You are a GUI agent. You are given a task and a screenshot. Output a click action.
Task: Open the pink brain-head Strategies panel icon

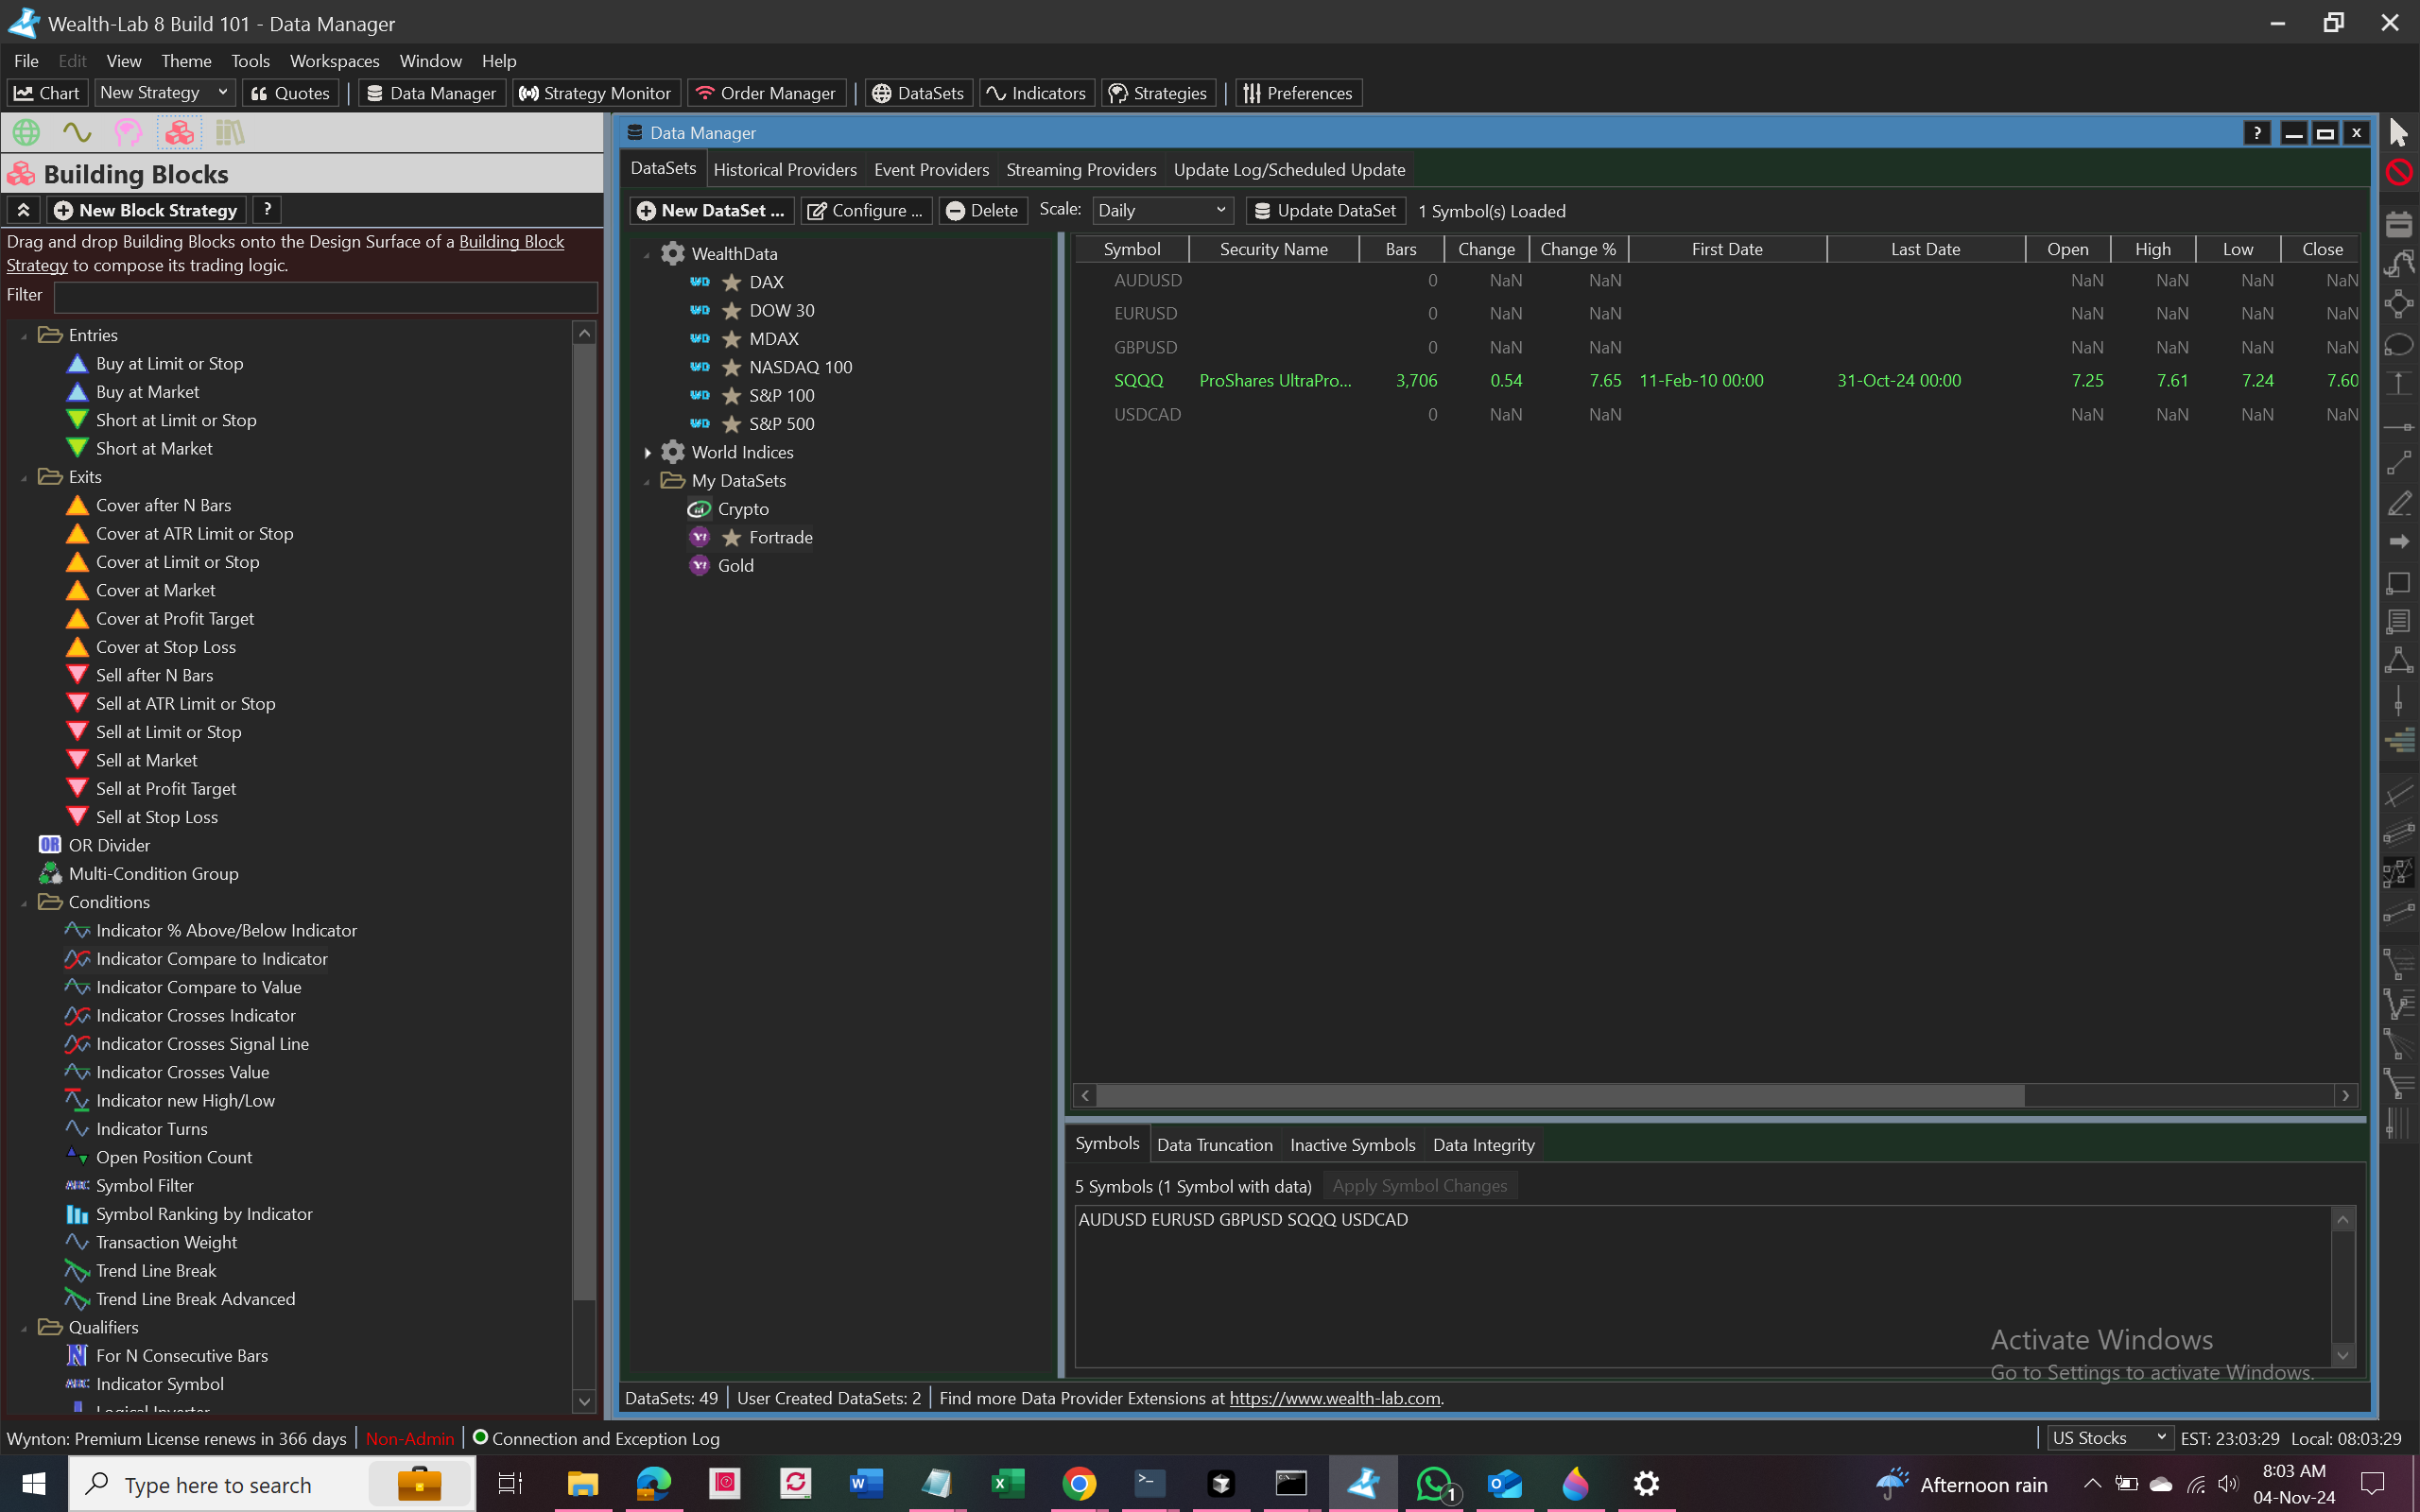pyautogui.click(x=128, y=132)
